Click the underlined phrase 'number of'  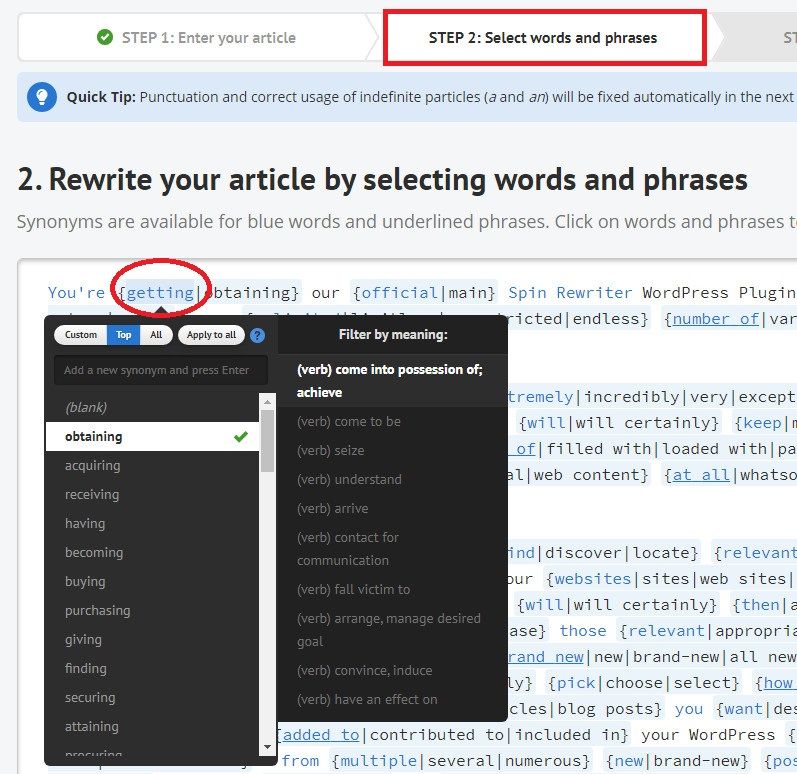click(715, 319)
